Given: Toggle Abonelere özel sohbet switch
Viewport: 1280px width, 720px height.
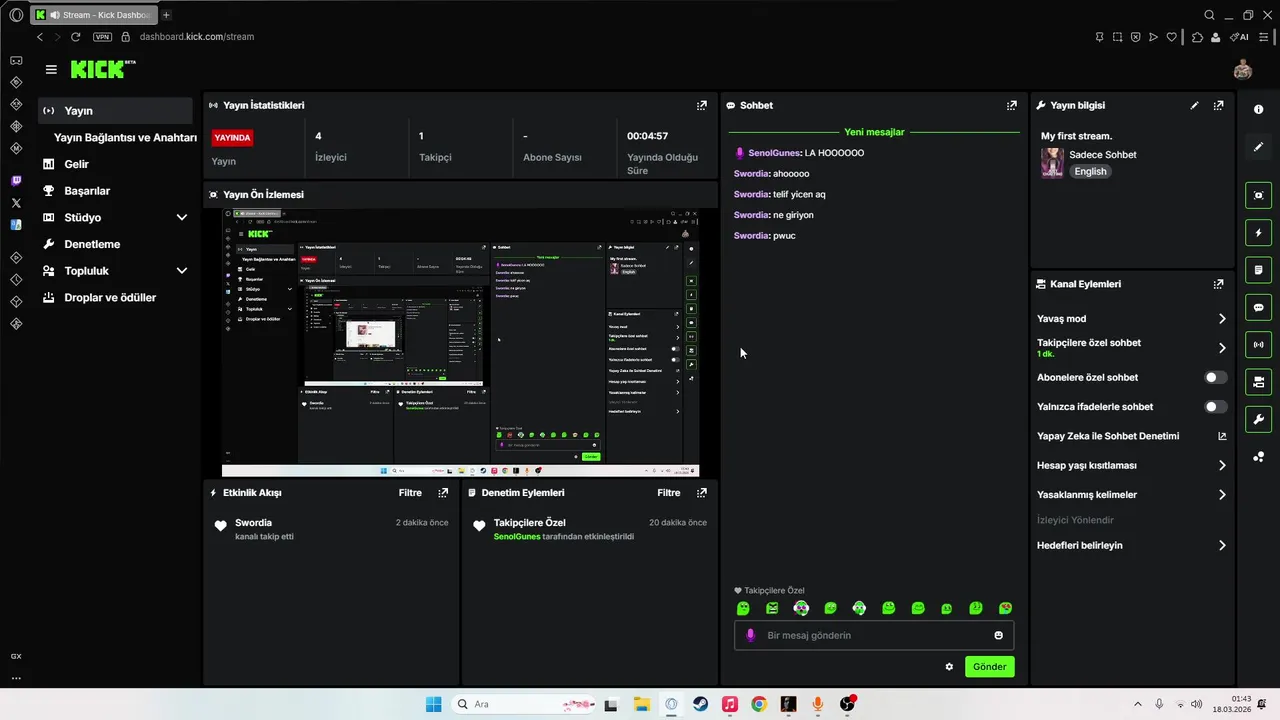Looking at the screenshot, I should coord(1215,377).
